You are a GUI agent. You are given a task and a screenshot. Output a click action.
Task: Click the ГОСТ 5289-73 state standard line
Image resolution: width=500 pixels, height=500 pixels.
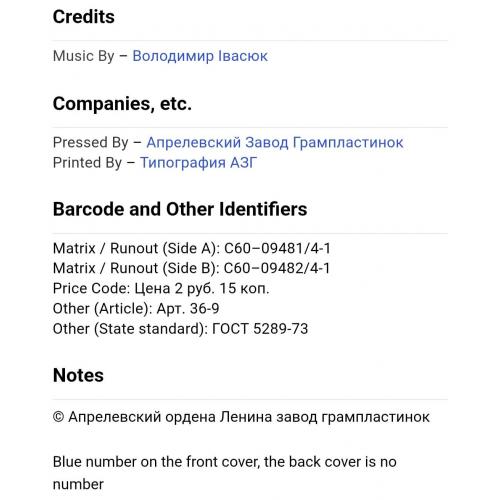tap(180, 329)
